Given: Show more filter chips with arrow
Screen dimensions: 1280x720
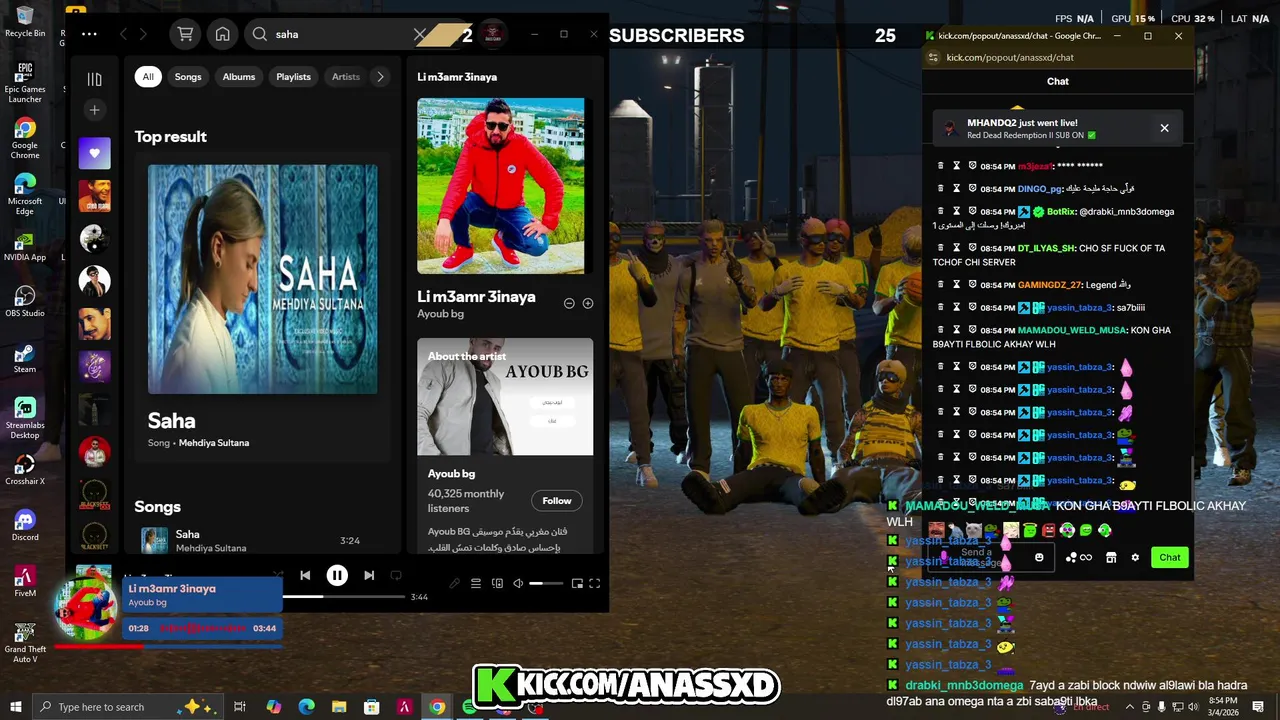Looking at the screenshot, I should (x=380, y=77).
